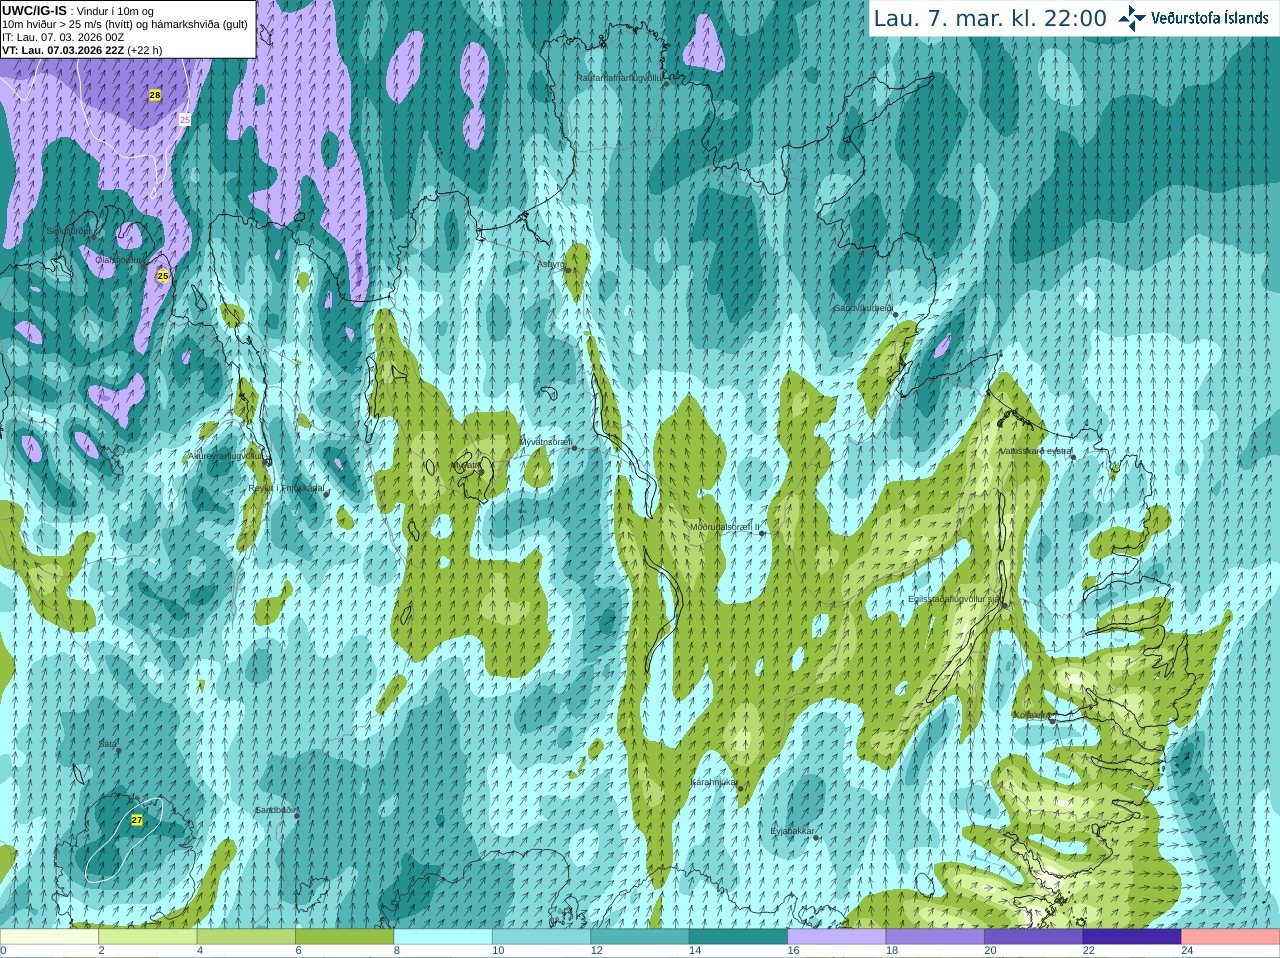Image resolution: width=1280 pixels, height=958 pixels.
Task: Select the Eyjabakkar station label
Action: point(793,831)
